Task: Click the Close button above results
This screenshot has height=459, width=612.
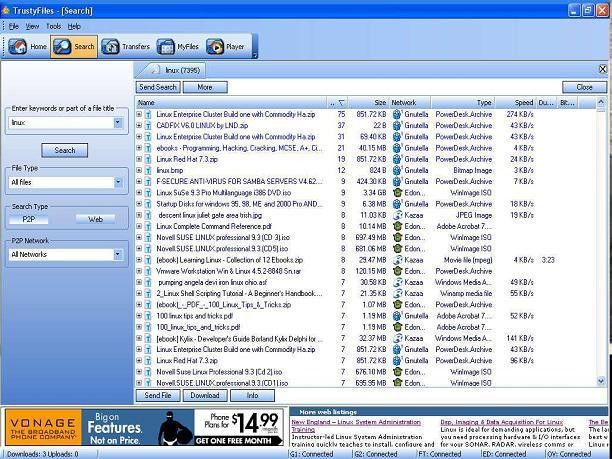Action: click(x=584, y=87)
